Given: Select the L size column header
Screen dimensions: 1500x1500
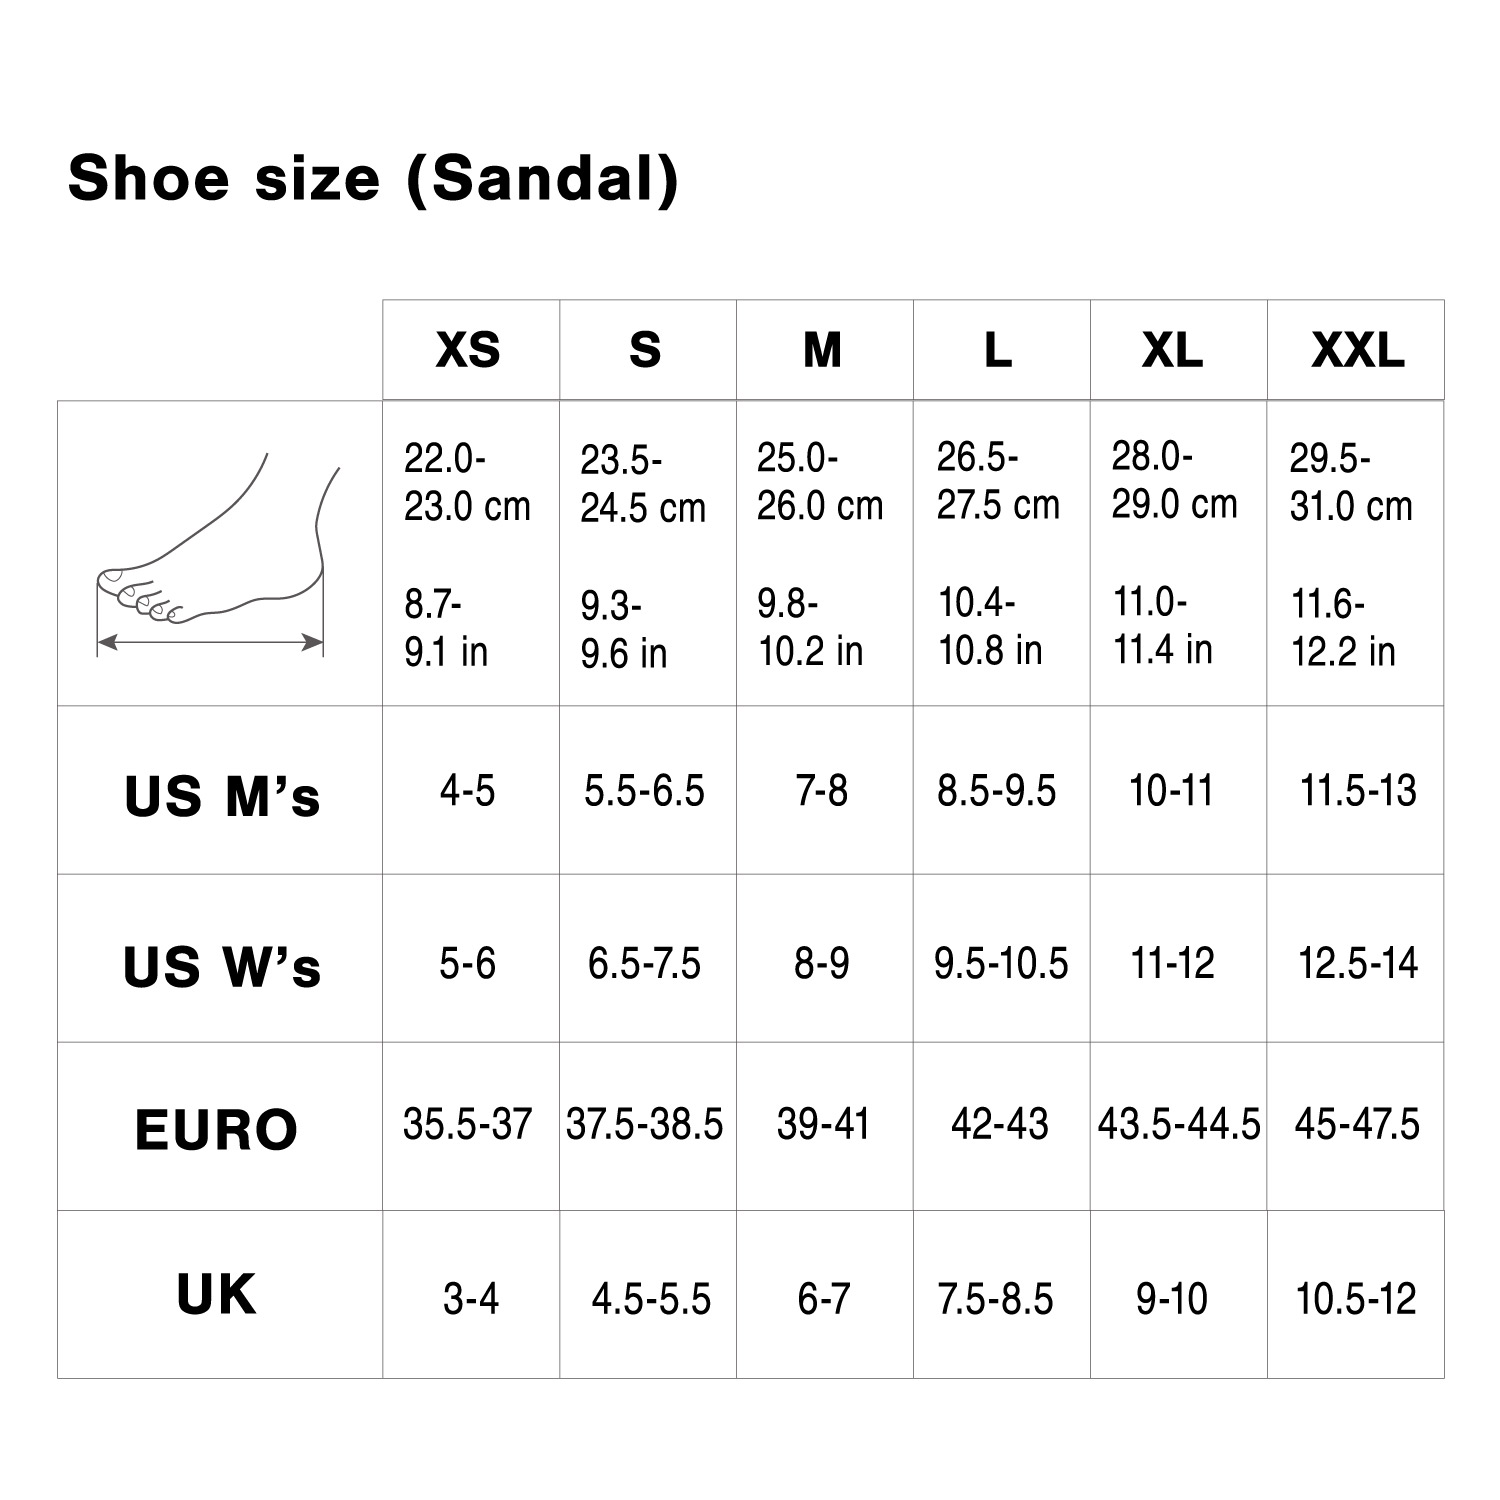Looking at the screenshot, I should 998,350.
